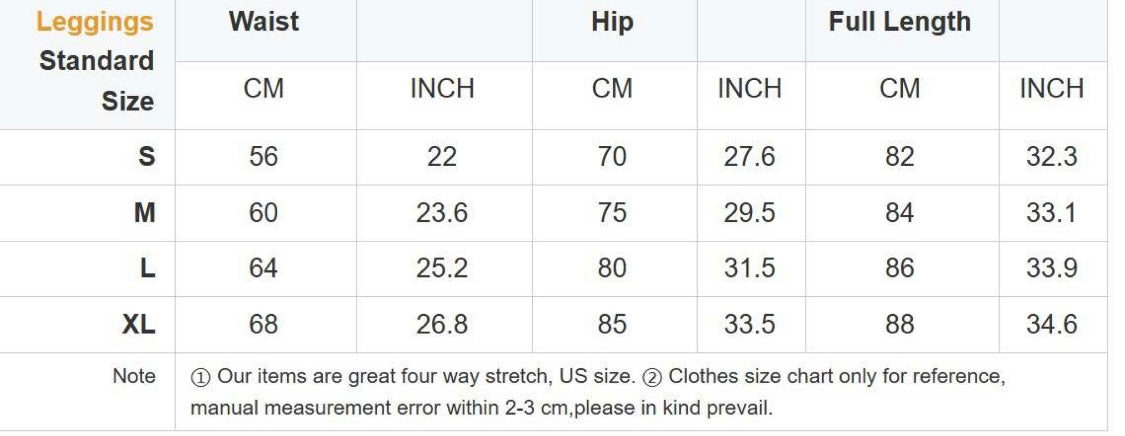
Task: Click the CM subheader under Hip
Action: pos(611,89)
